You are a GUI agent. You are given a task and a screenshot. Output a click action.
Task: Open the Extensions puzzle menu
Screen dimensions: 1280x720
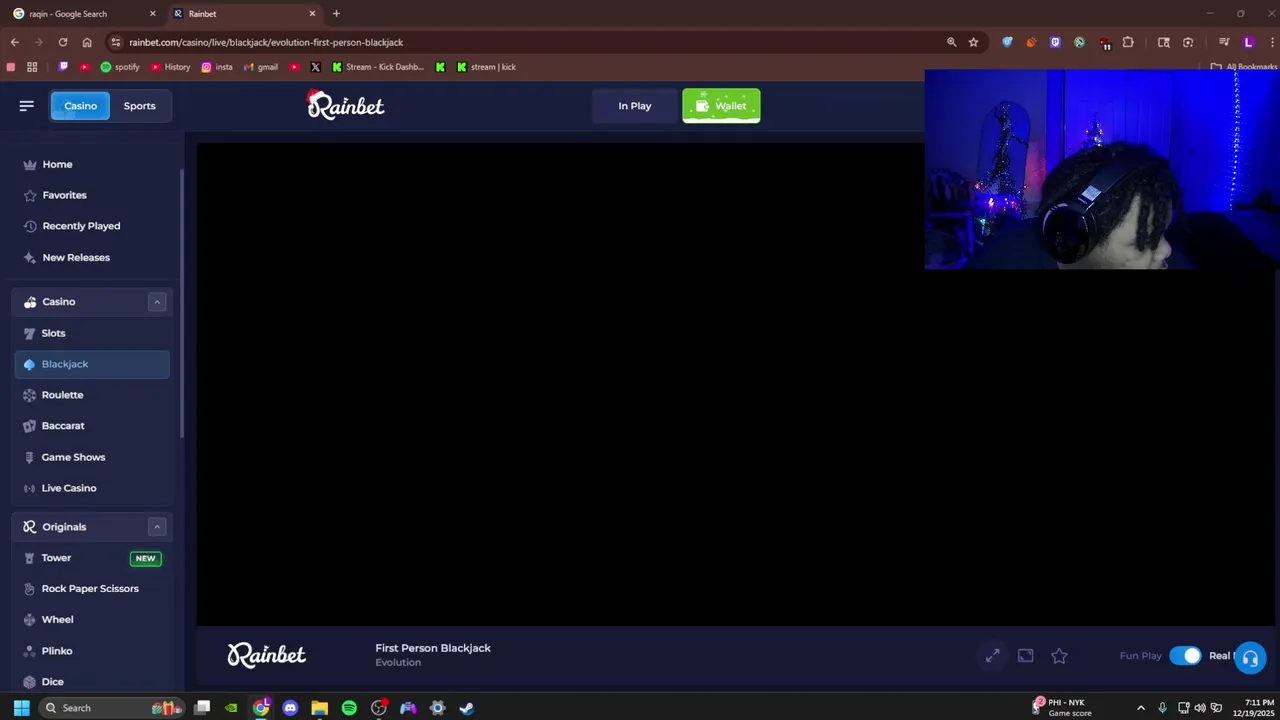point(1128,42)
